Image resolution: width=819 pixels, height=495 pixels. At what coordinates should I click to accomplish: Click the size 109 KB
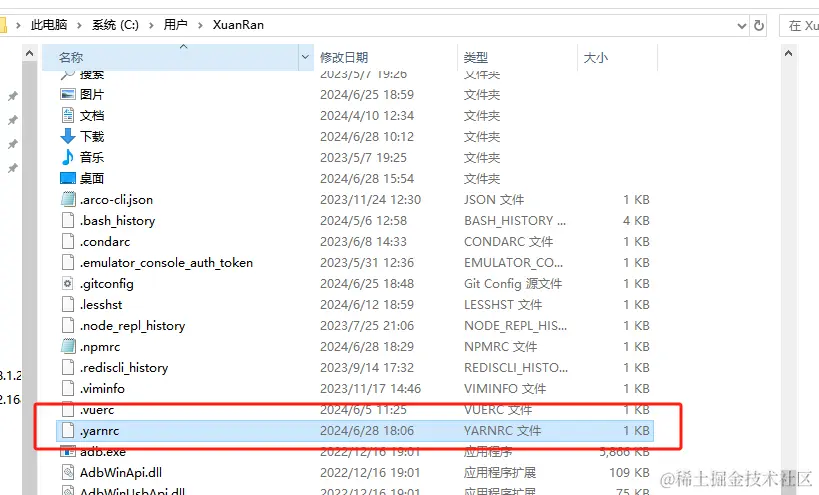coord(629,473)
